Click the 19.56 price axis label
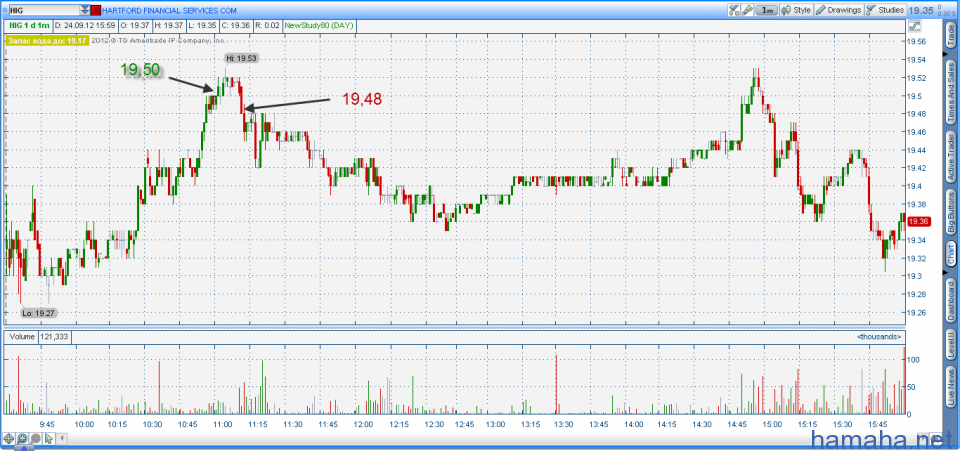960x451 pixels. (917, 42)
